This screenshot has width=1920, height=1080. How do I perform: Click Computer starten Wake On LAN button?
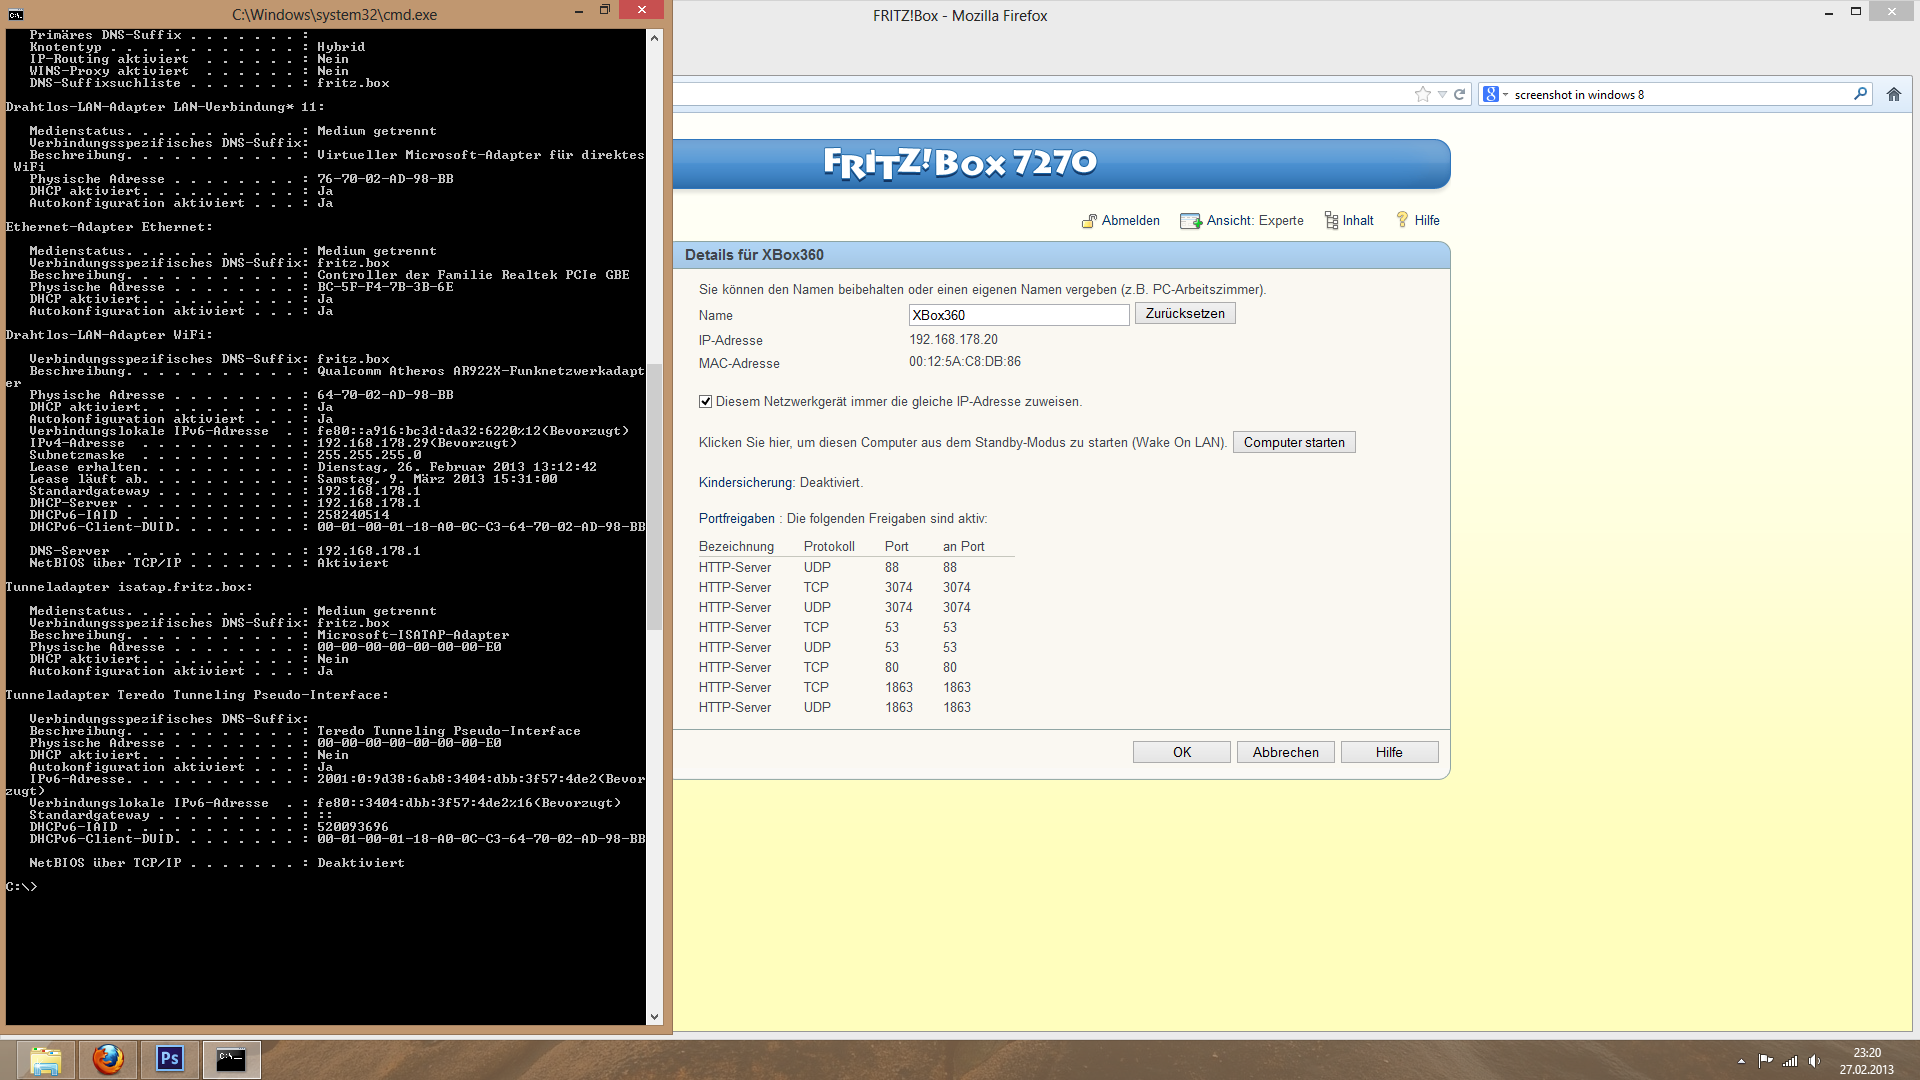1293,442
